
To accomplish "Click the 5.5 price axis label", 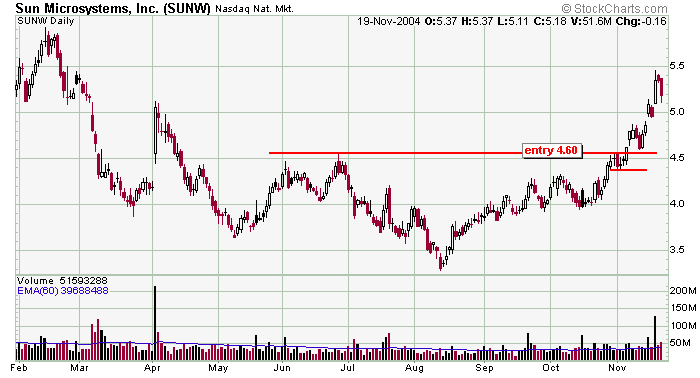I will [x=677, y=66].
